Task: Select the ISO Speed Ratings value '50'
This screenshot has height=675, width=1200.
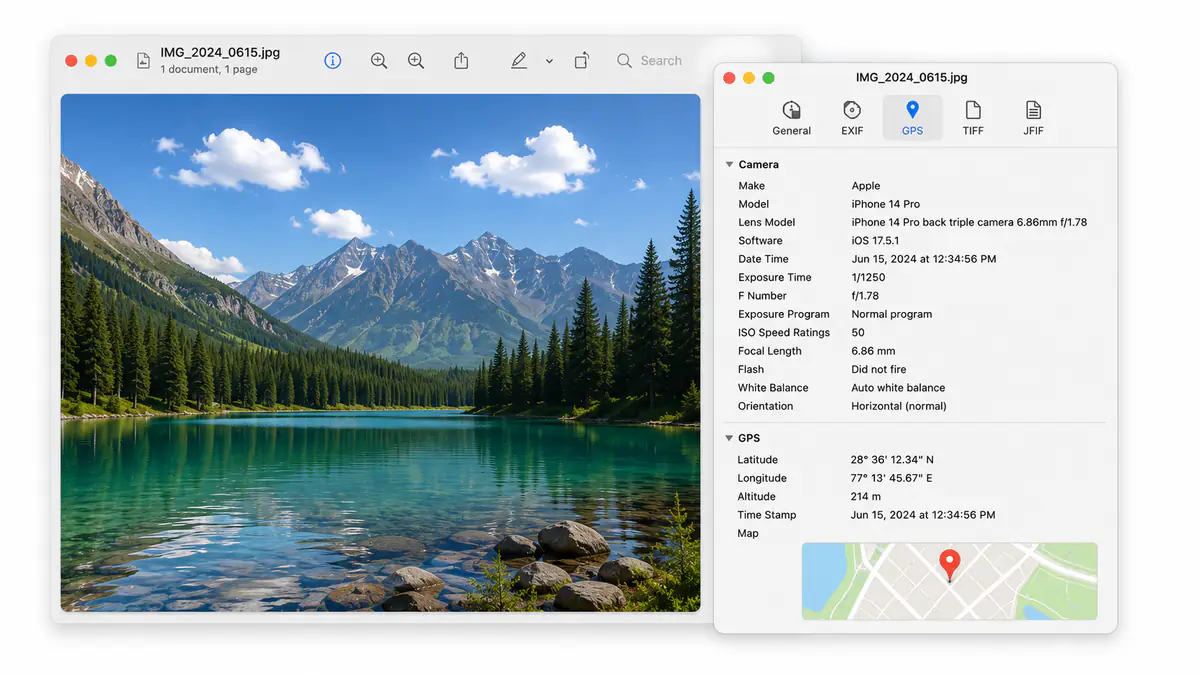Action: pos(858,333)
